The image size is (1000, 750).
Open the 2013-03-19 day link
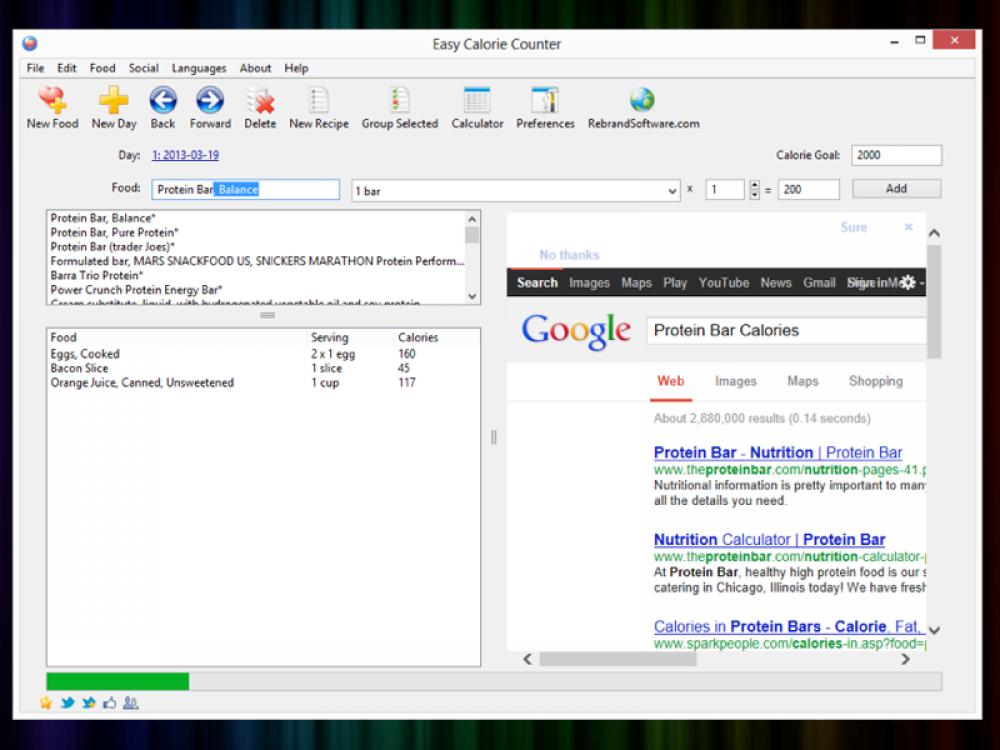click(x=185, y=155)
